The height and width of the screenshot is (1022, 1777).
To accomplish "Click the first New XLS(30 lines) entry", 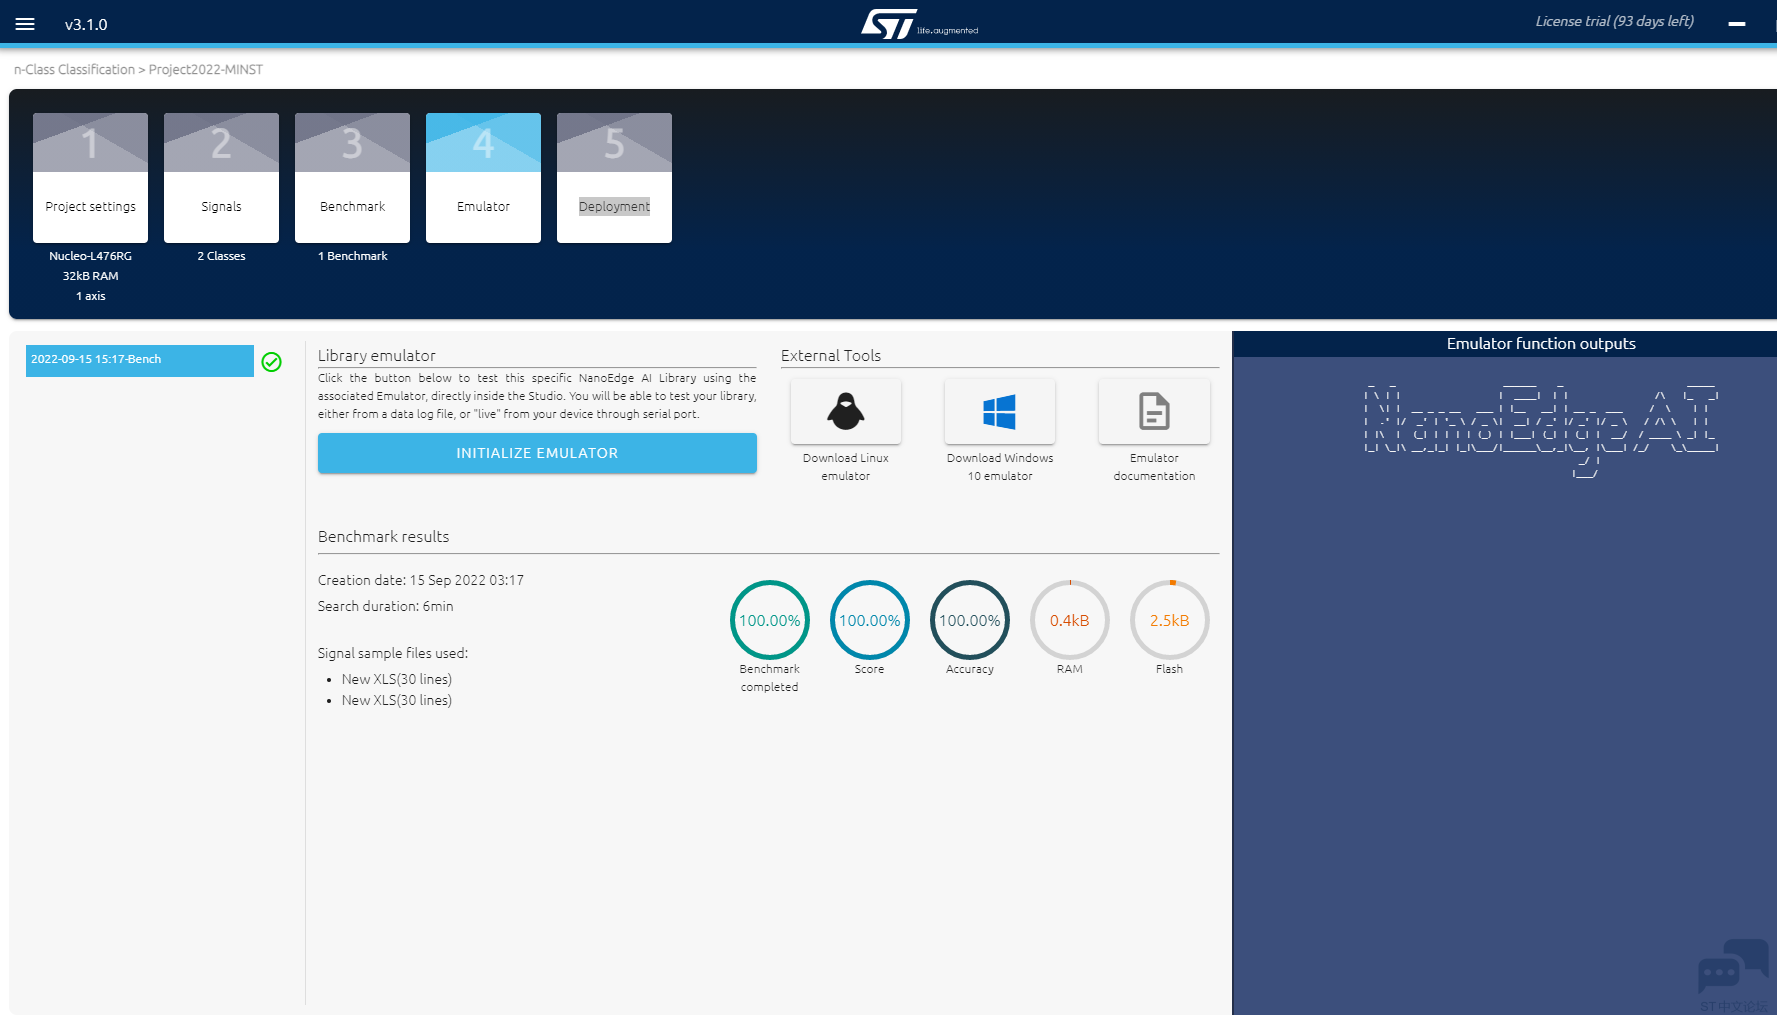I will (397, 679).
